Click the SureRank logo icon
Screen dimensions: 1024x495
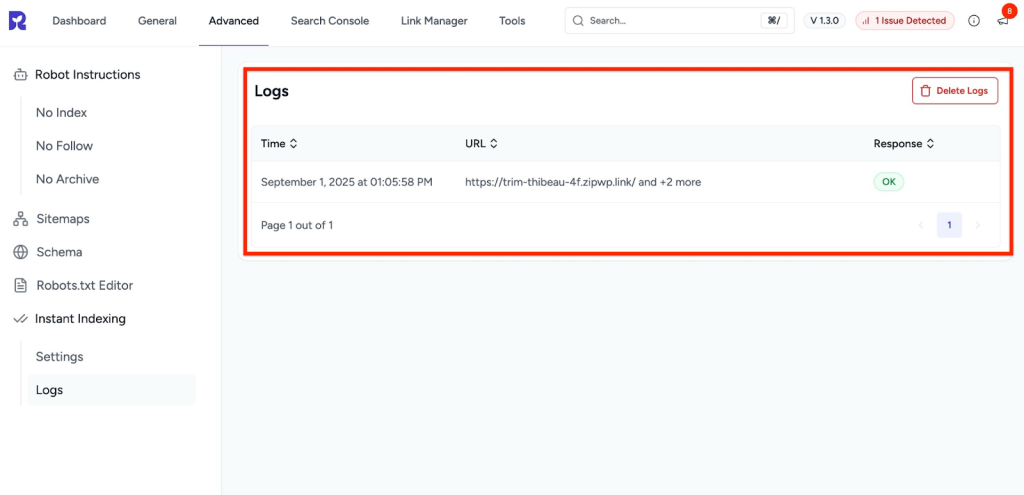point(18,21)
